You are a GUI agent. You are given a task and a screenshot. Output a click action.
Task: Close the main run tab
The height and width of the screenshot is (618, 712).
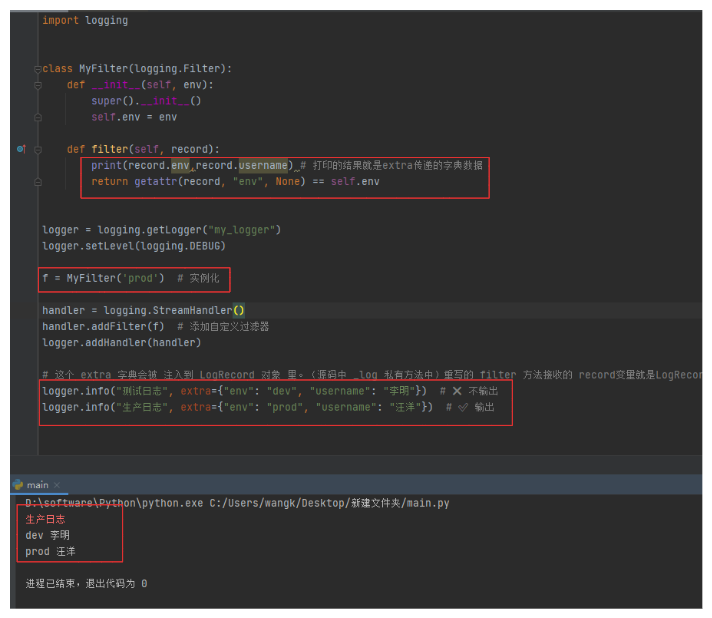pos(57,485)
